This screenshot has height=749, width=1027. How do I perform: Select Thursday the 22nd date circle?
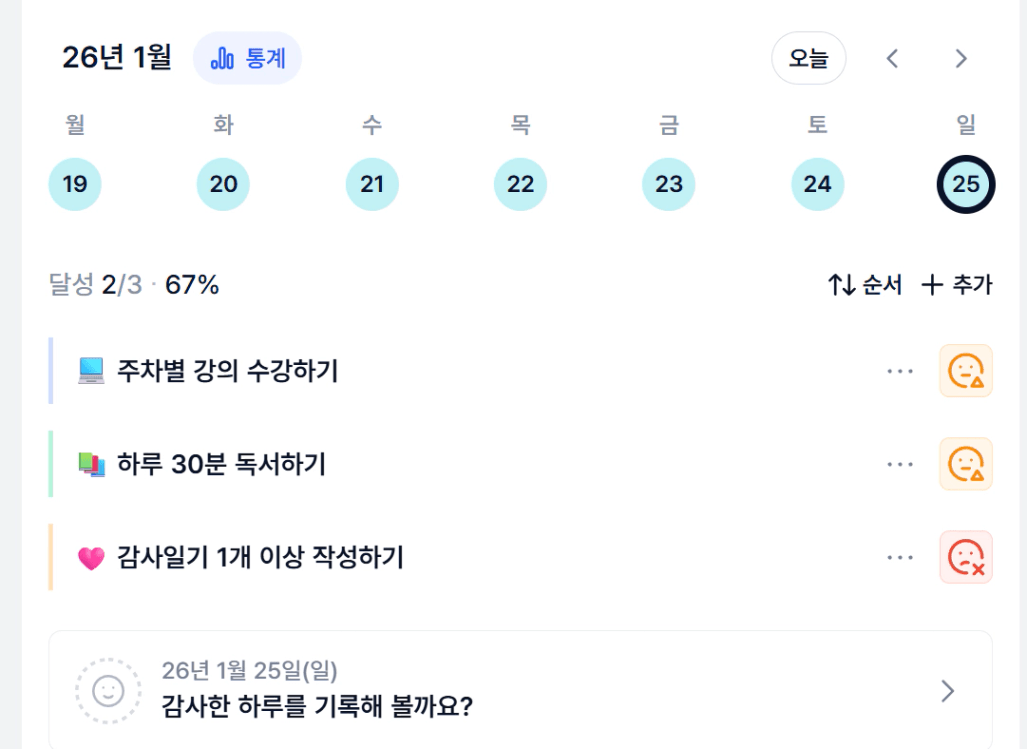point(520,184)
